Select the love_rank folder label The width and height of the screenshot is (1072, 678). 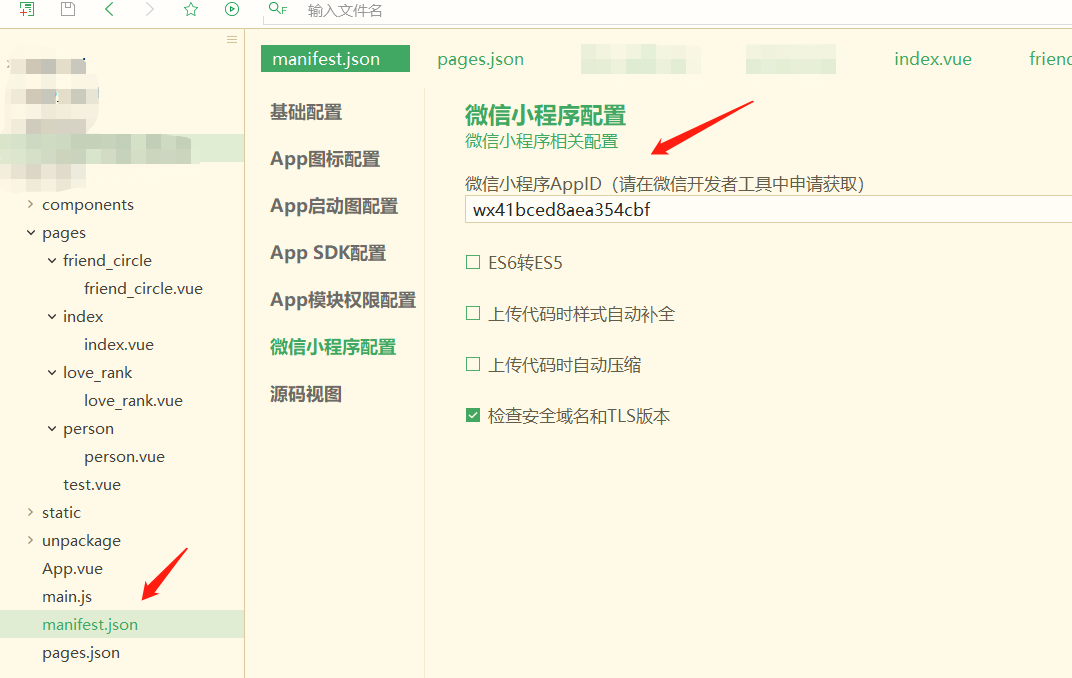pos(97,373)
